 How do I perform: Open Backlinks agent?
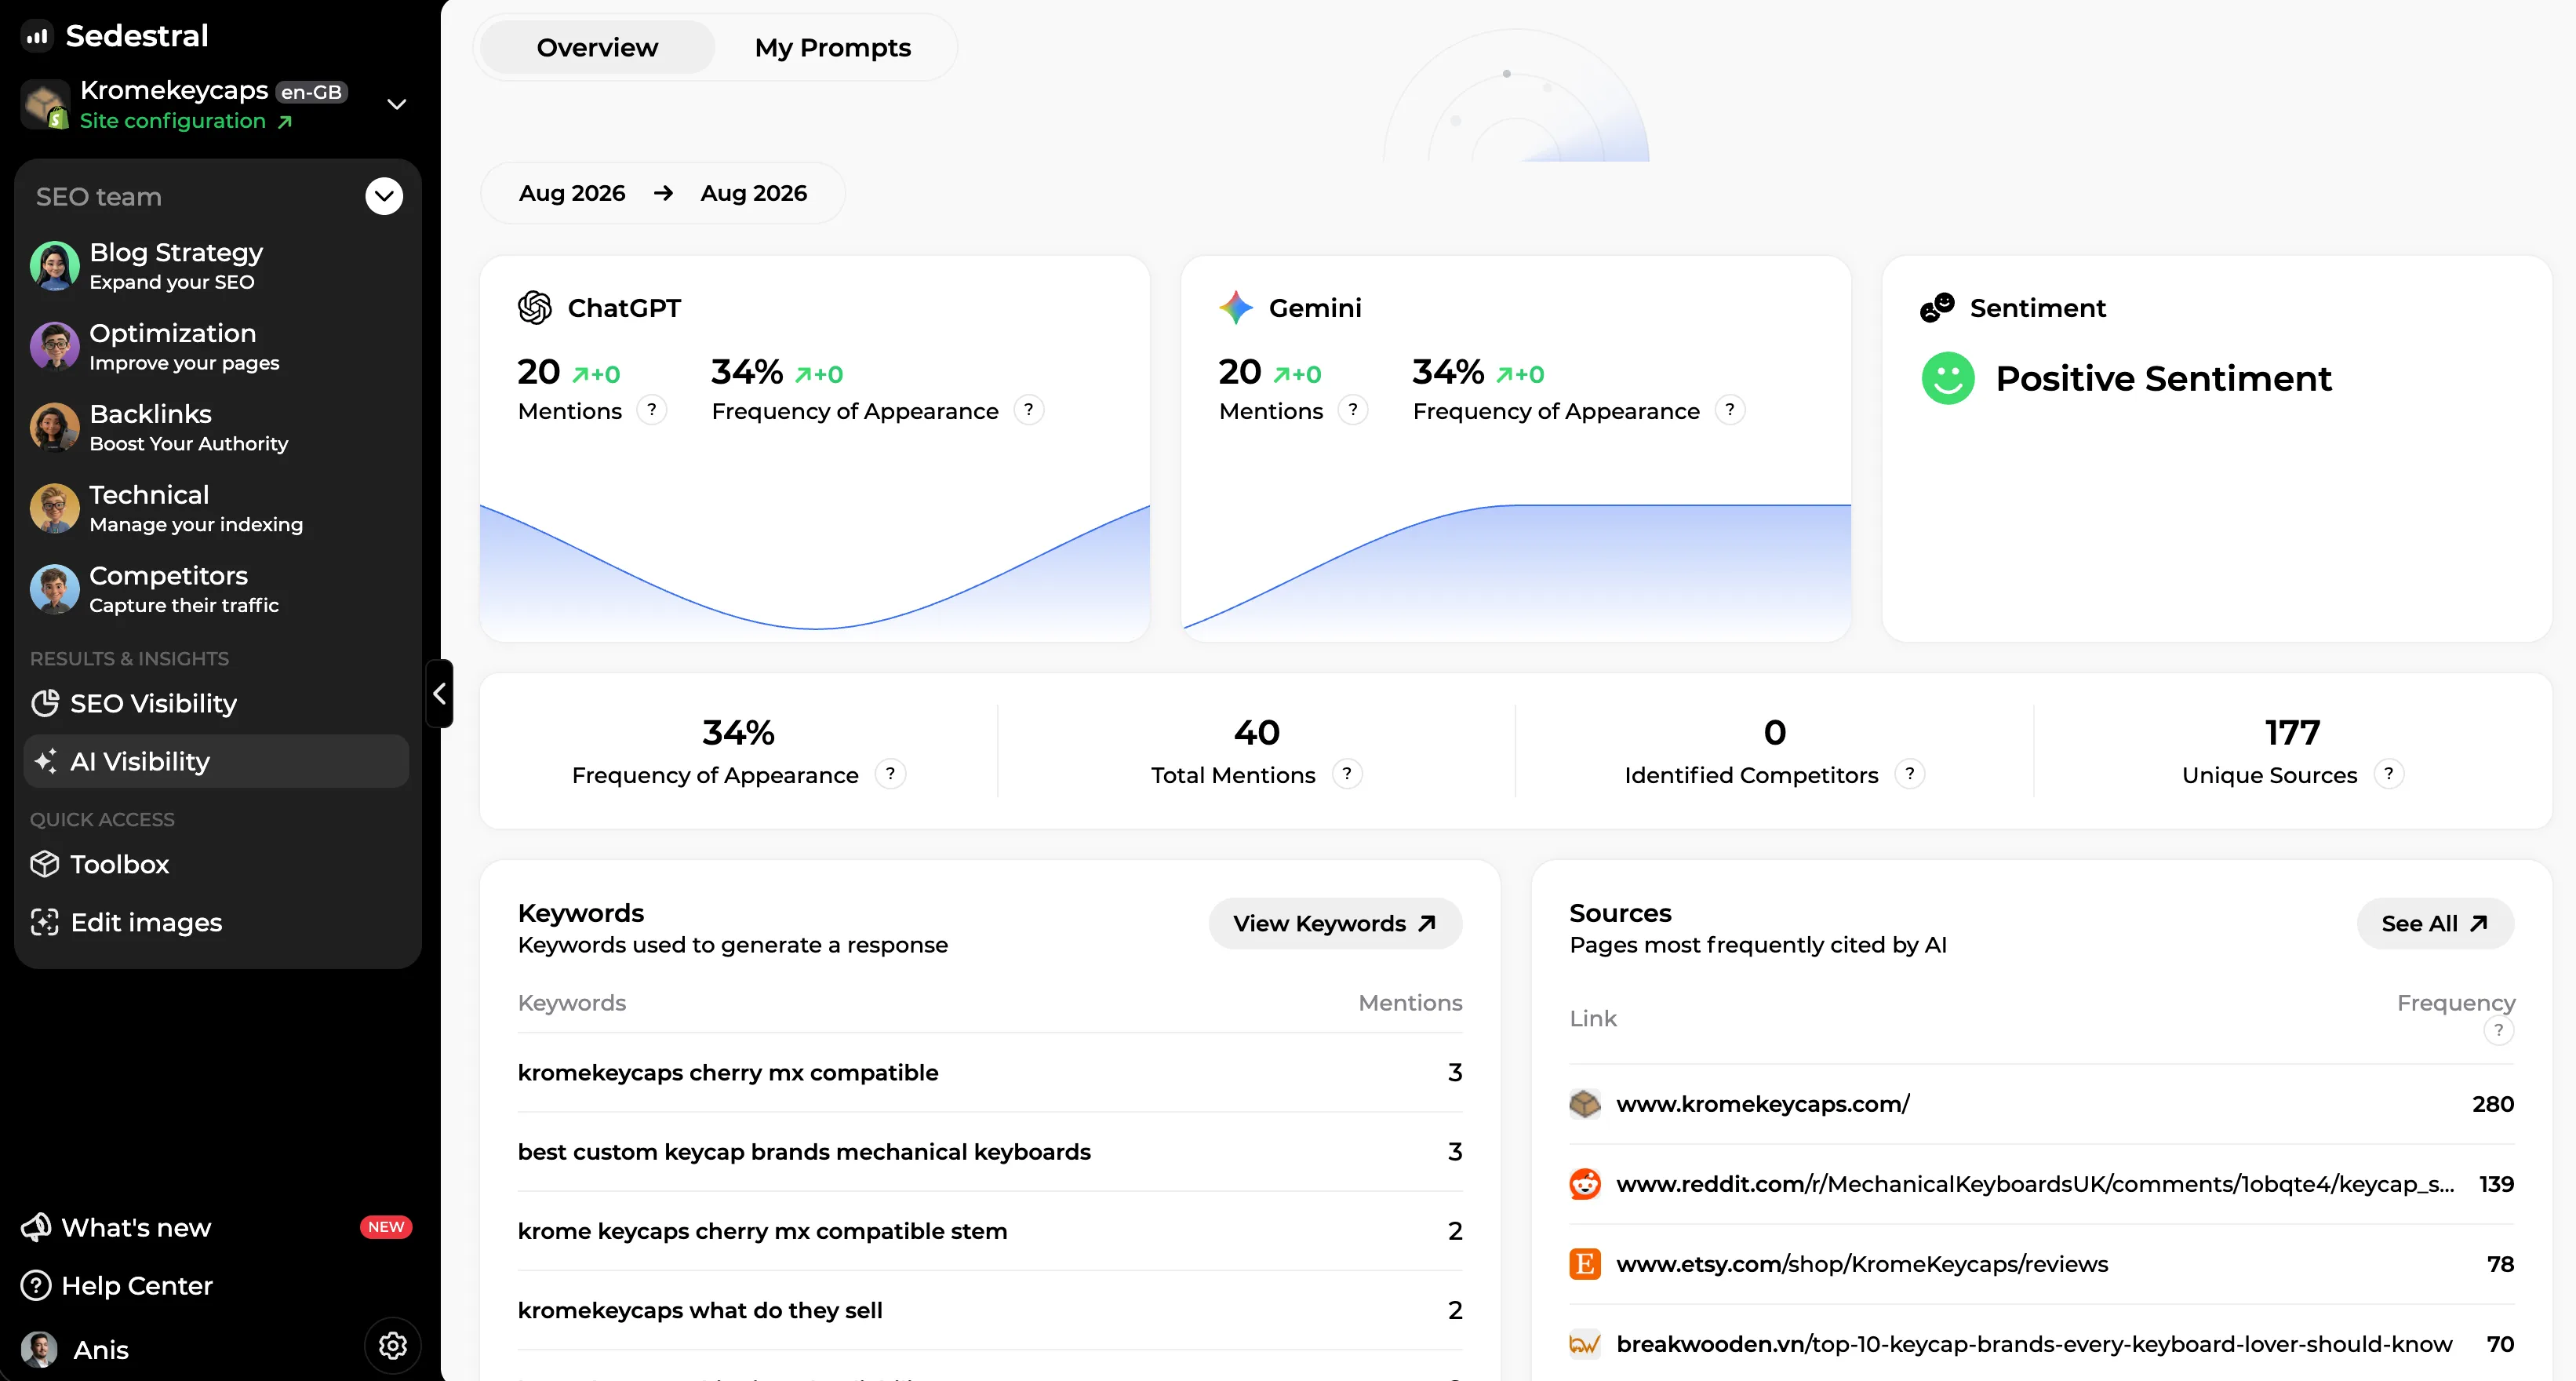coord(217,427)
